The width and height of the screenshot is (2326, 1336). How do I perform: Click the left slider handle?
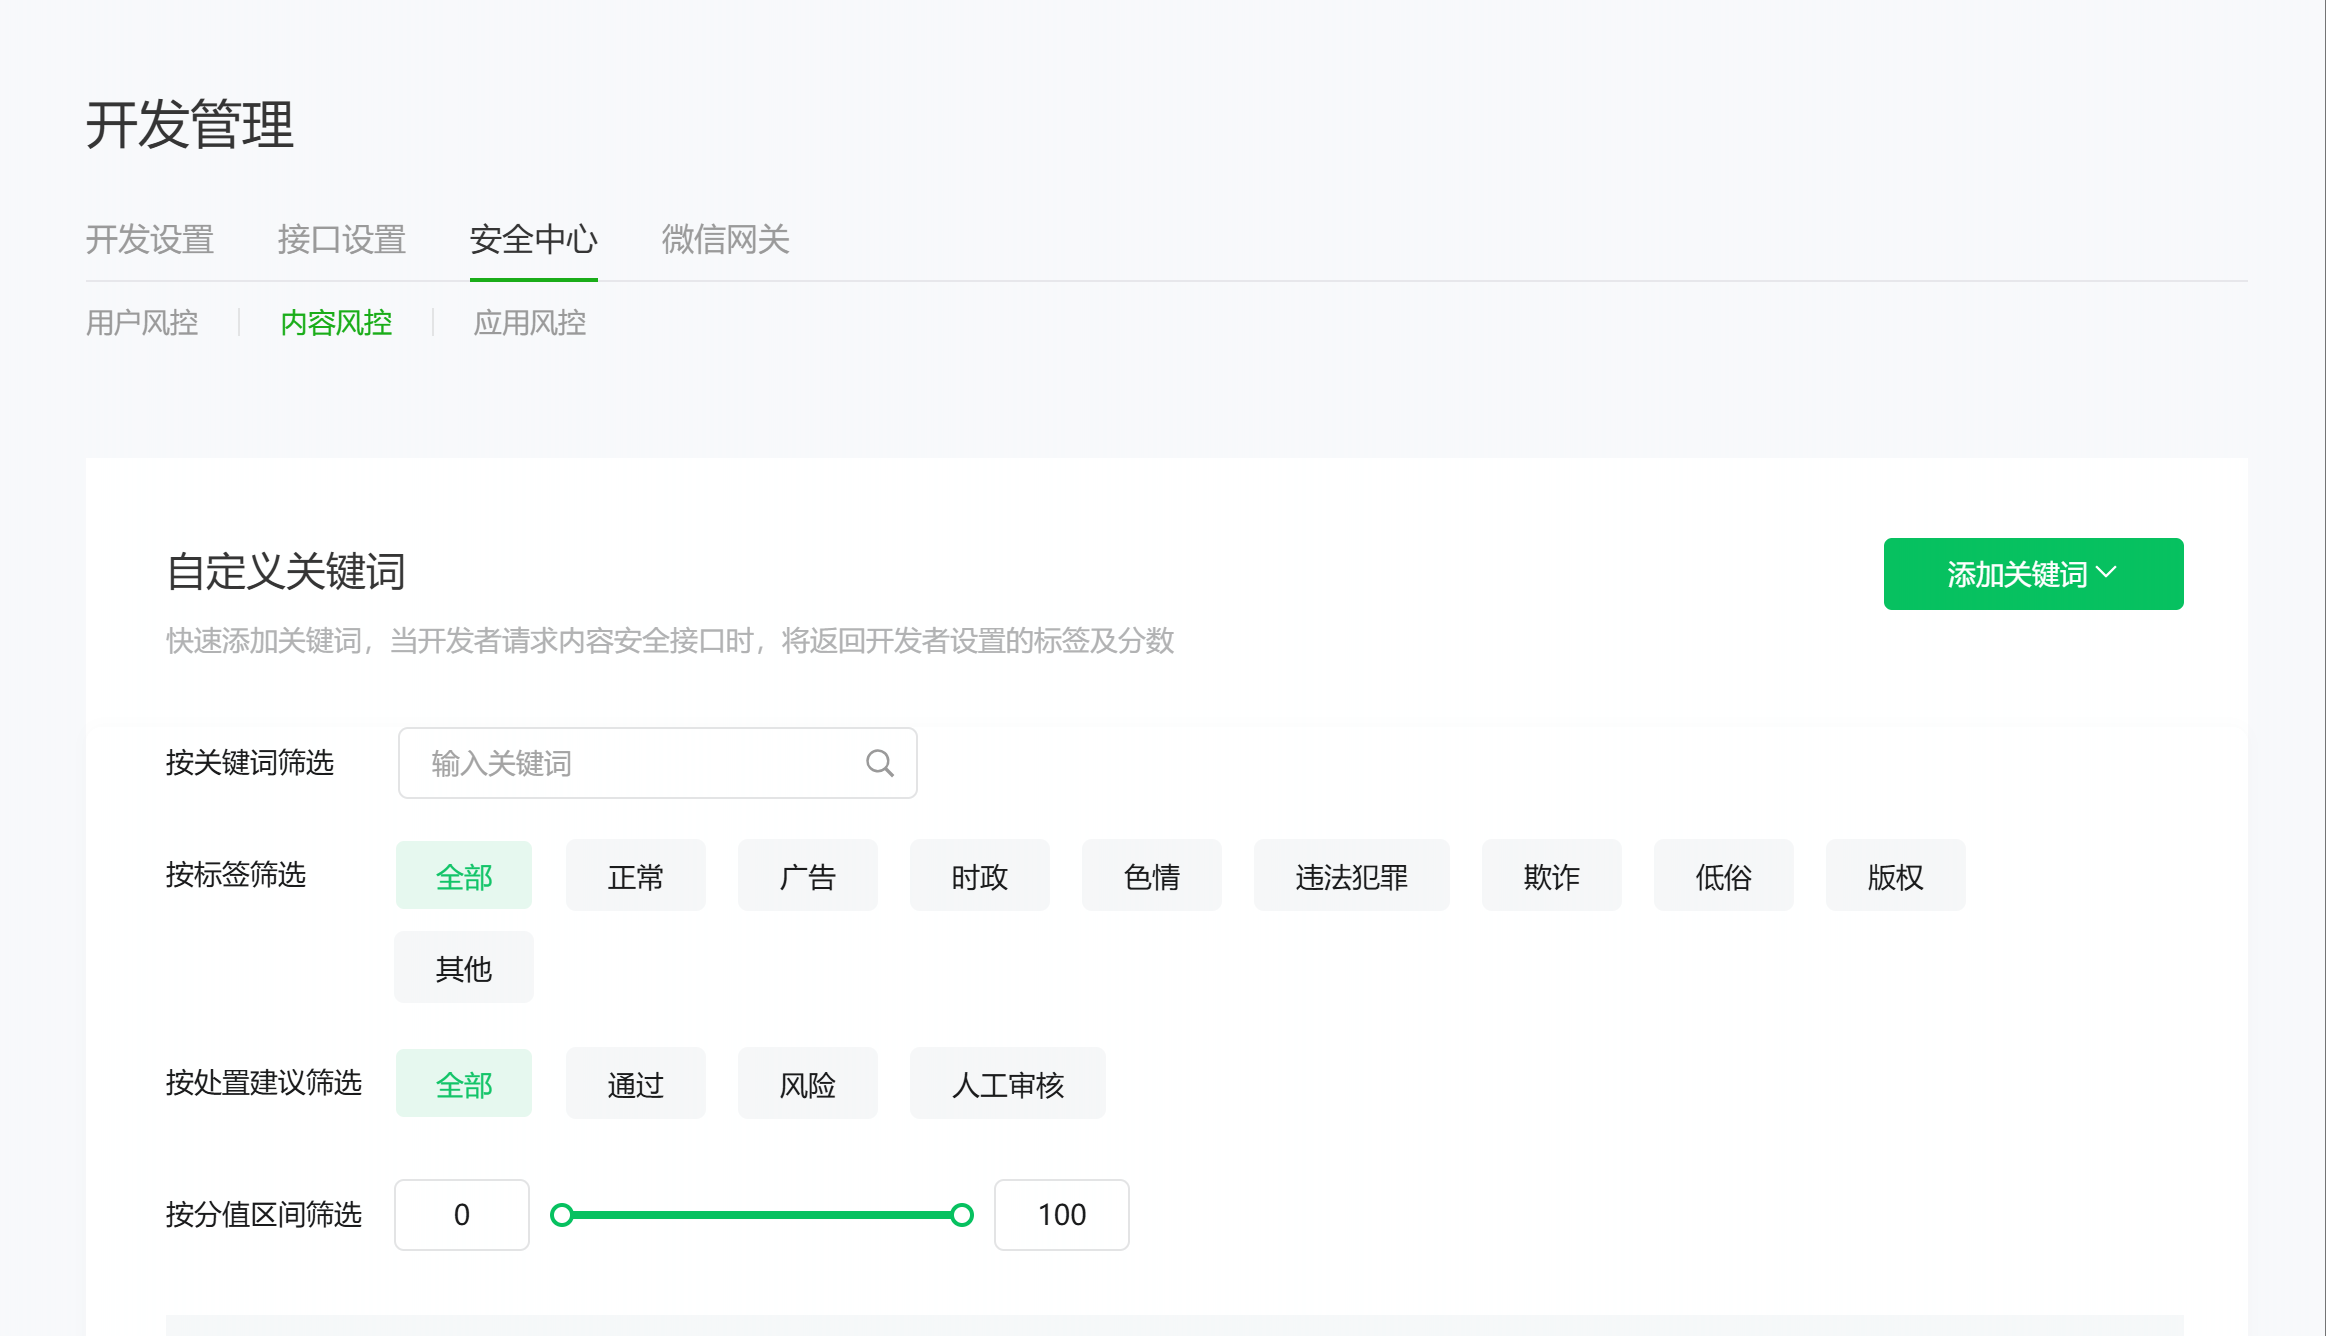(562, 1215)
